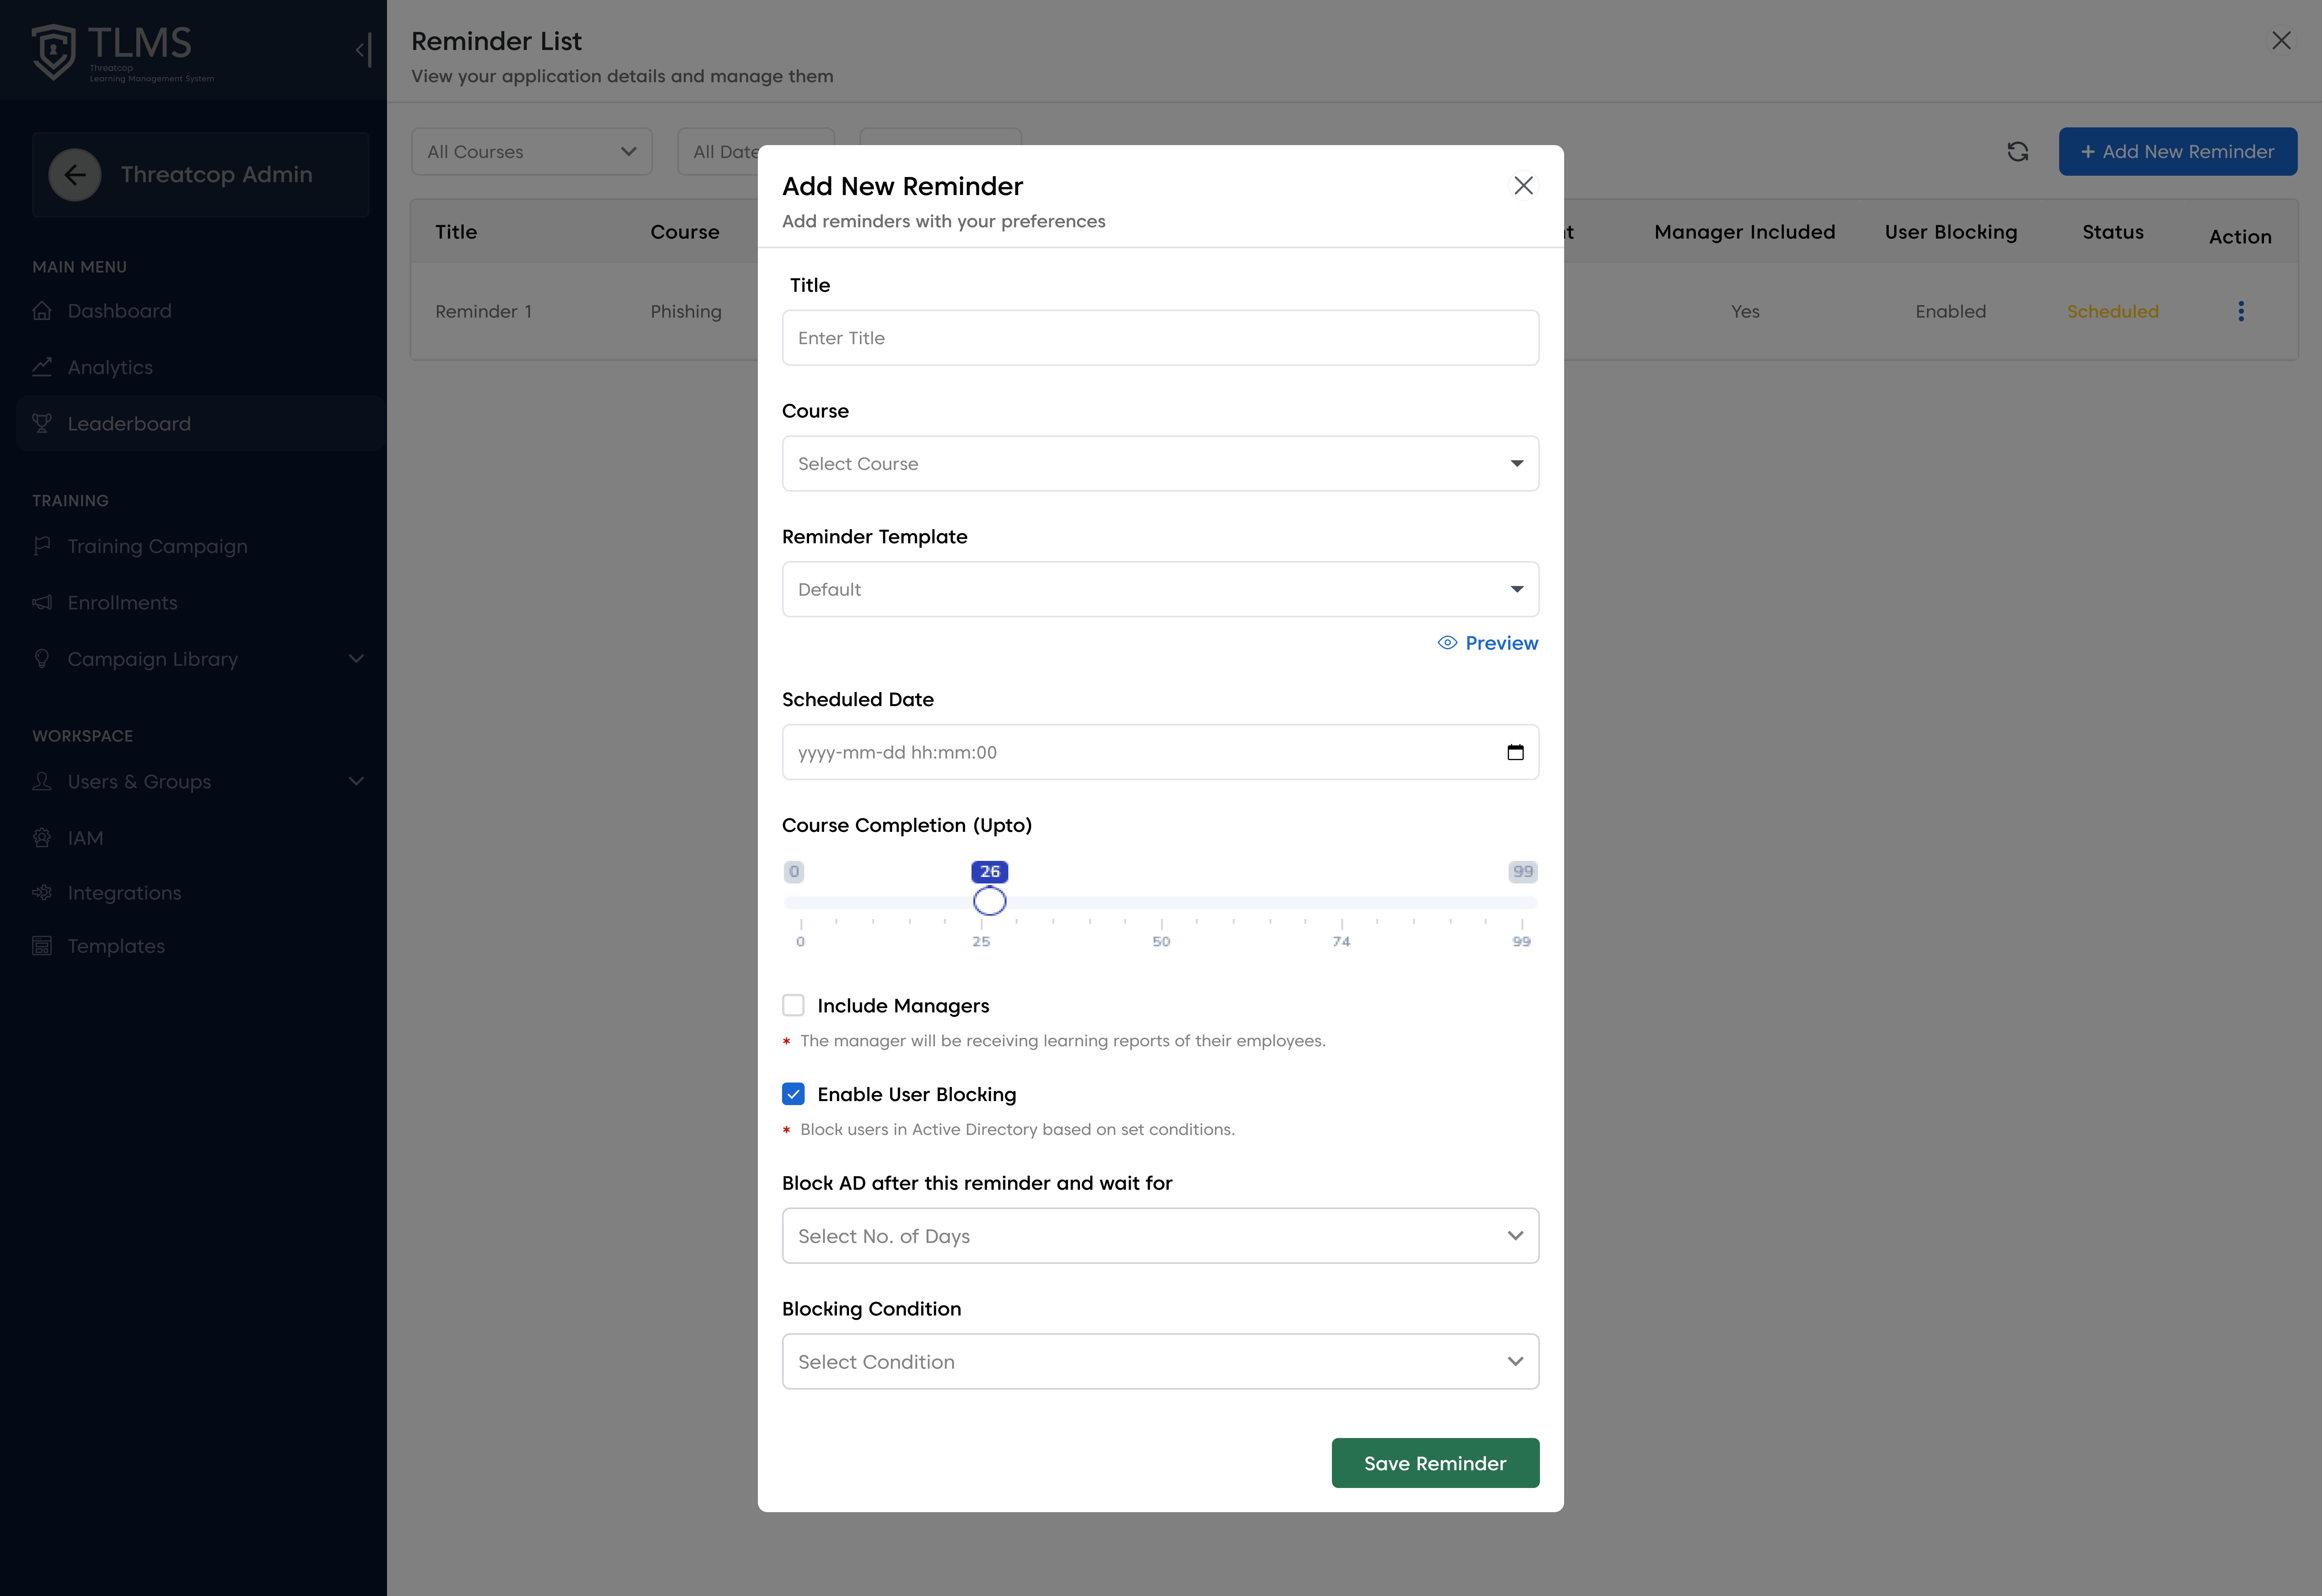This screenshot has width=2322, height=1596.
Task: Click the Templates icon
Action: (x=42, y=946)
